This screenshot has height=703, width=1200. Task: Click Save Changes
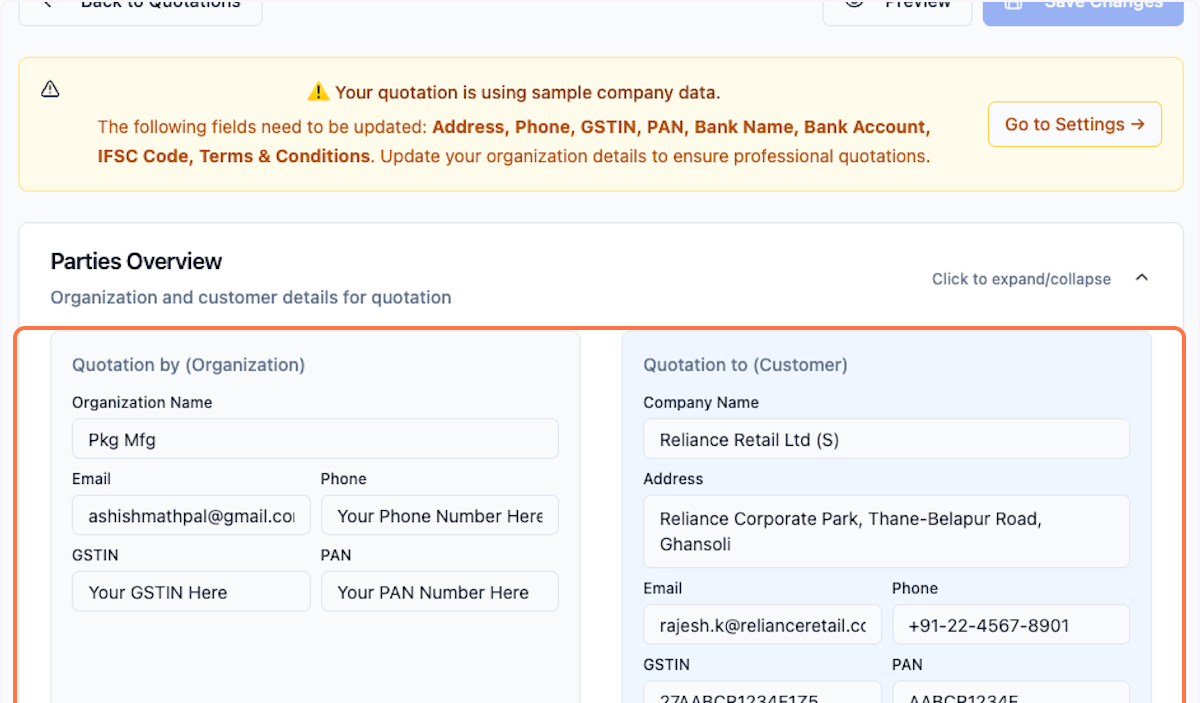point(1083,5)
